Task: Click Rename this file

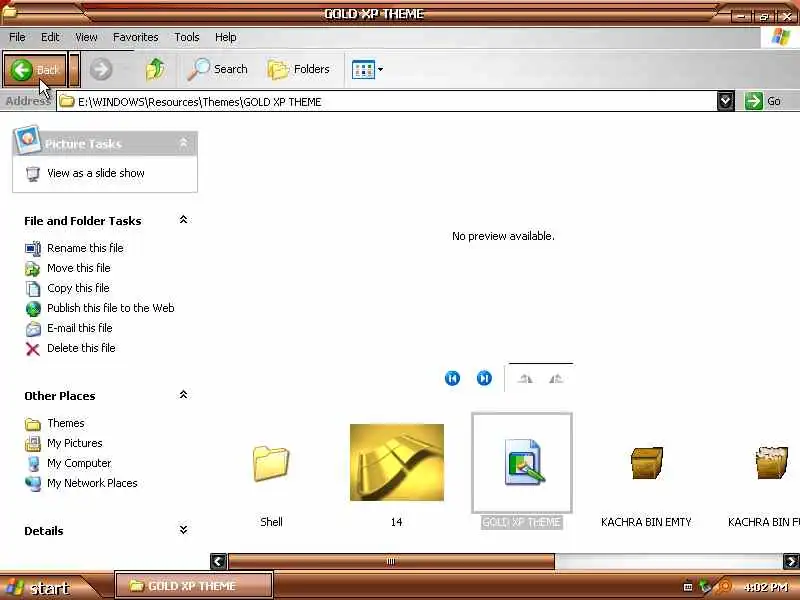Action: click(x=85, y=248)
